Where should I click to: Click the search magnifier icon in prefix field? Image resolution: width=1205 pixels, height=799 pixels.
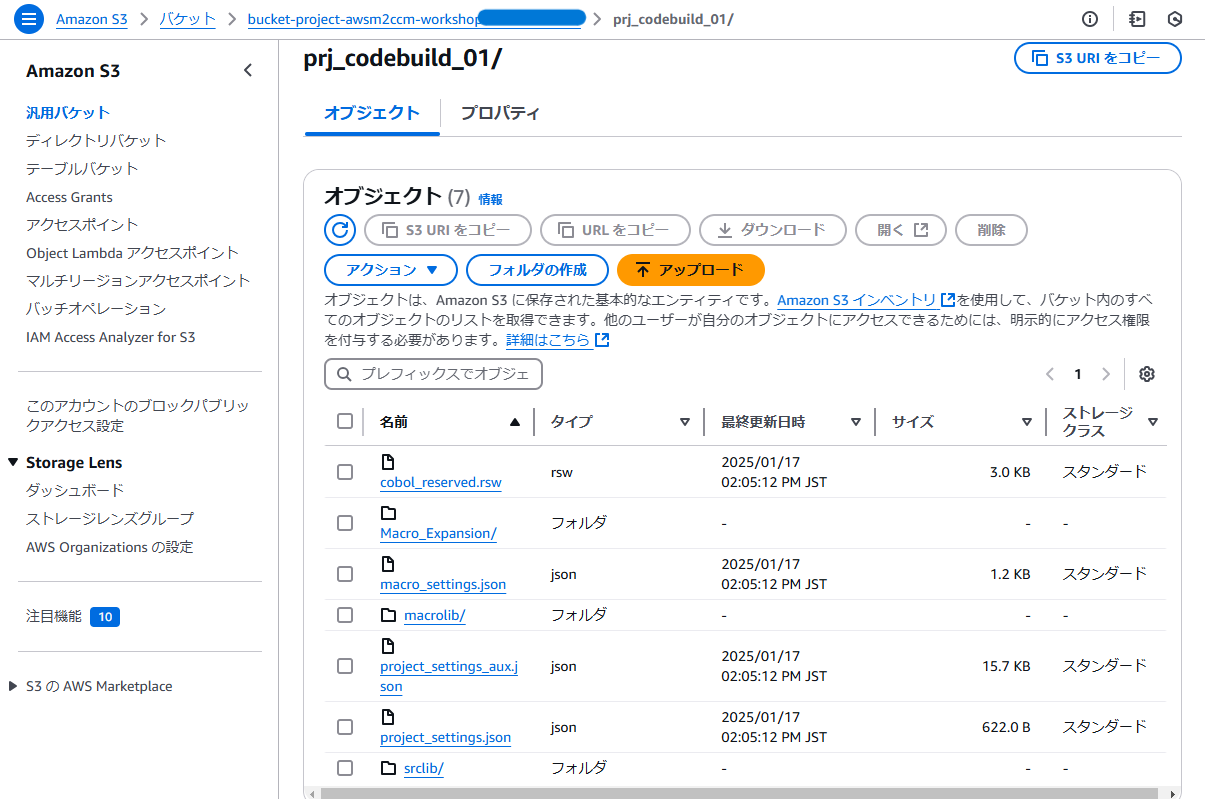344,374
